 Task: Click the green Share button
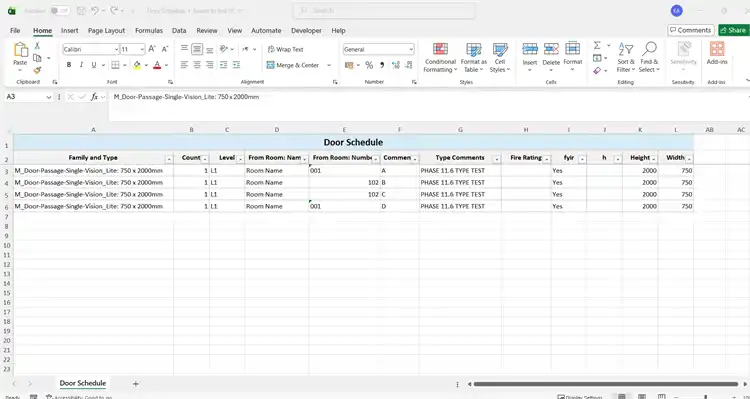[734, 30]
